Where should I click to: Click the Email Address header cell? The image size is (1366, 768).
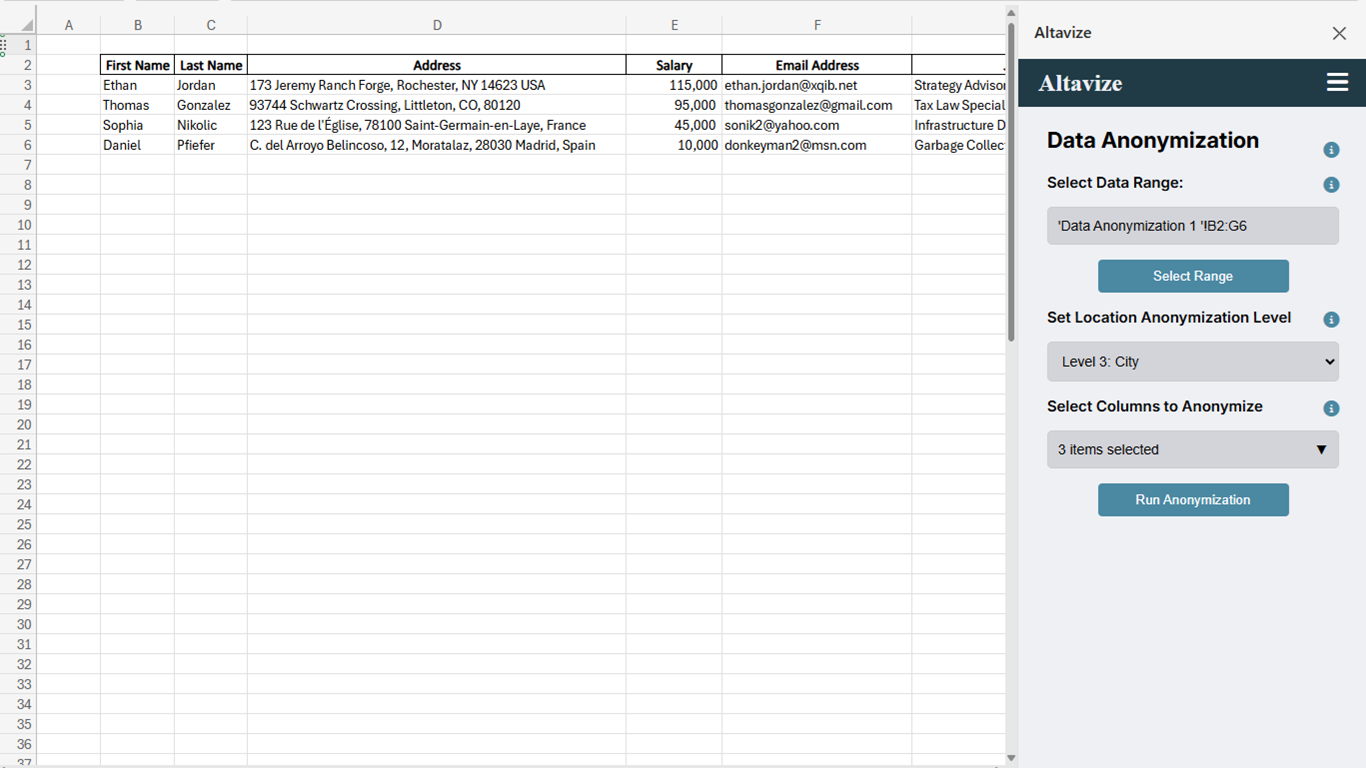coord(817,65)
